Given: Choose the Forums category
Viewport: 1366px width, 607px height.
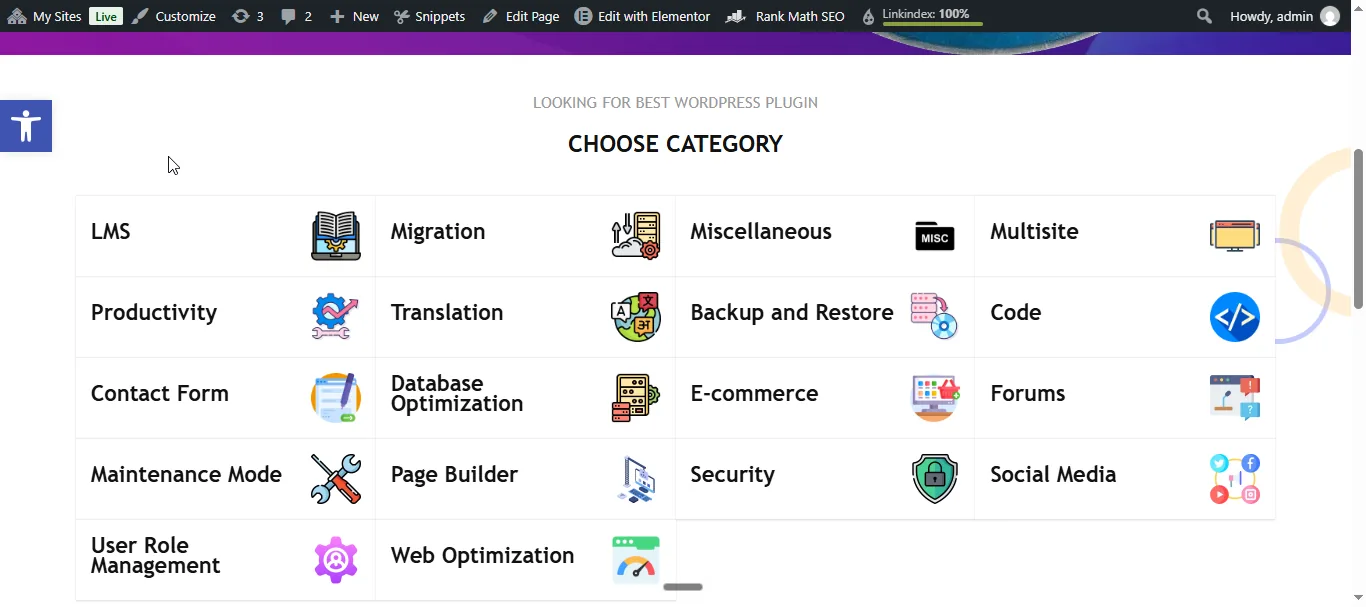Looking at the screenshot, I should 1028,394.
